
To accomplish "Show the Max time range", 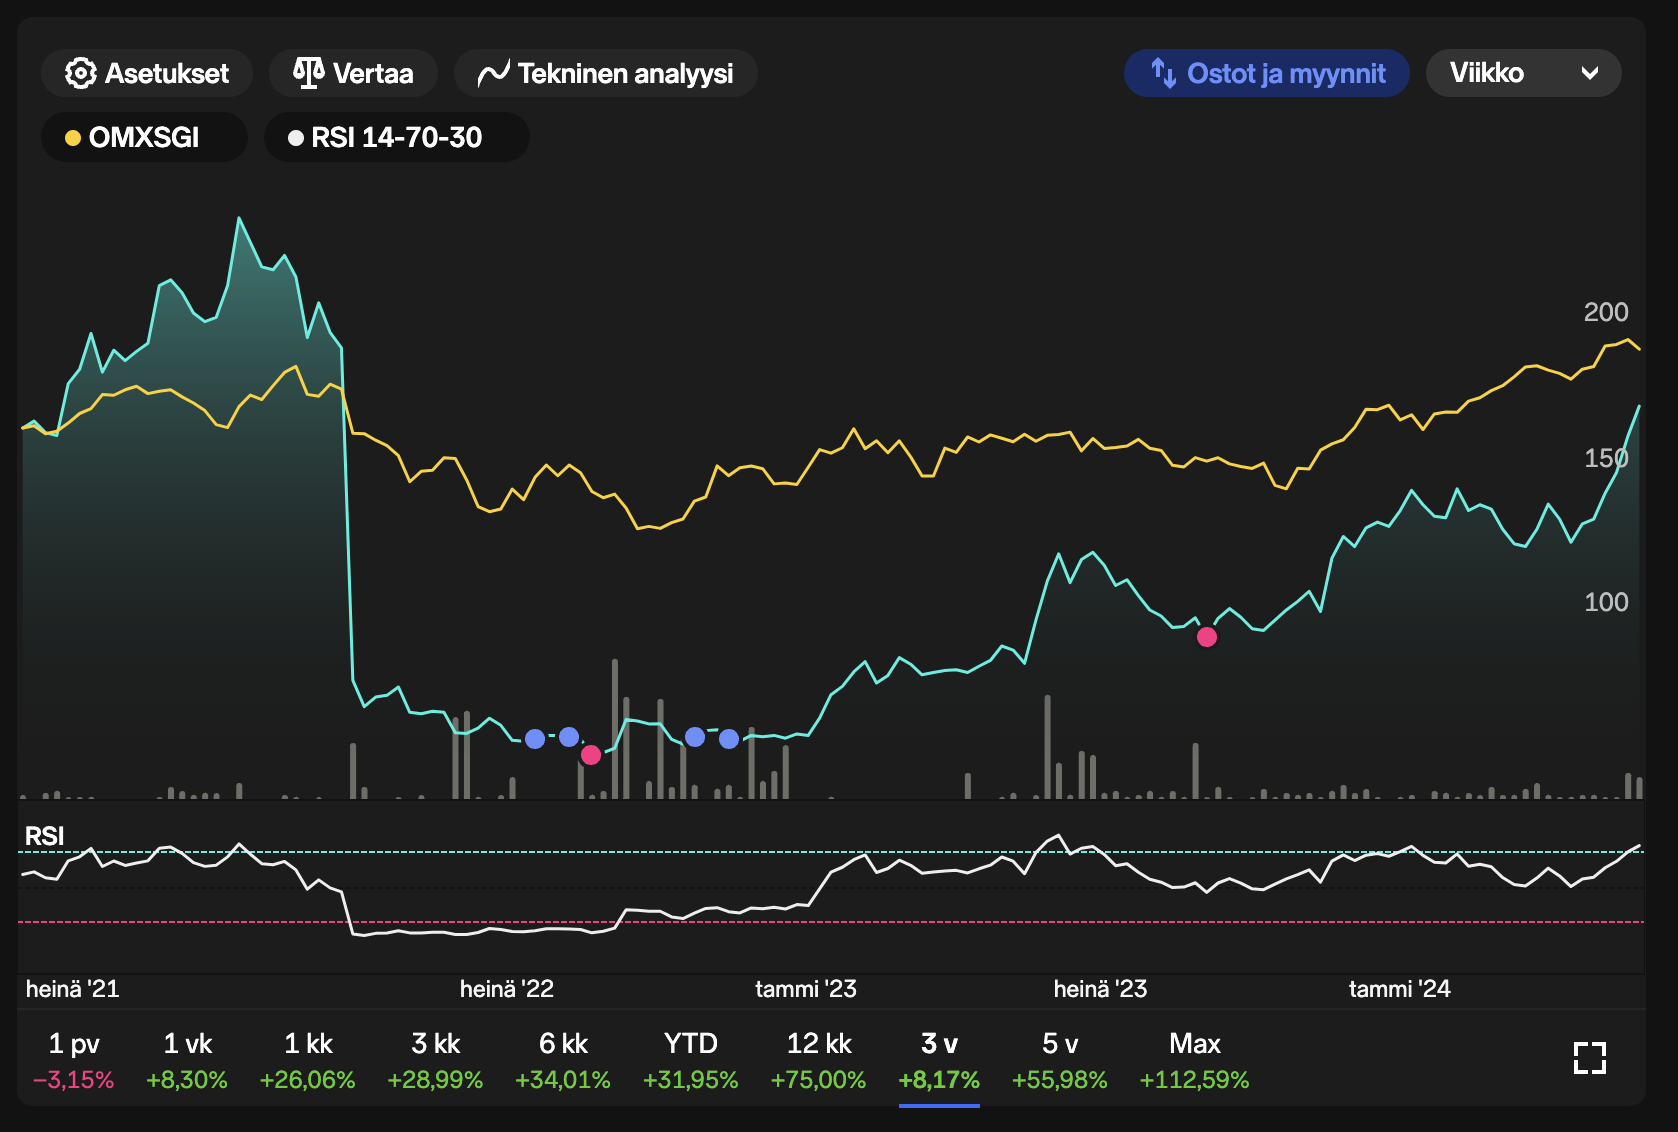I will point(1194,1060).
